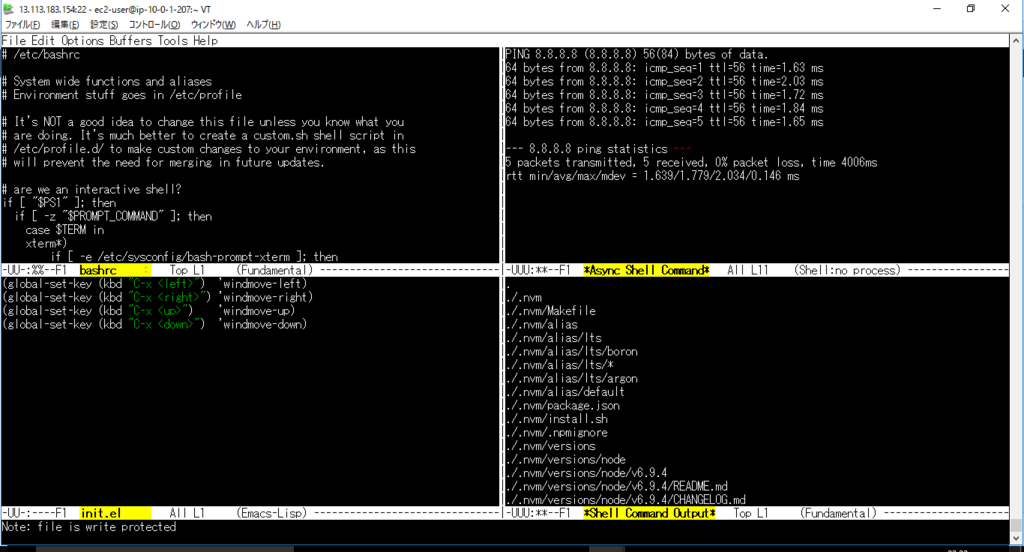Screen dimensions: 1024x552
Task: Click the icmp_seq=3 ping reply line
Action: (x=664, y=95)
